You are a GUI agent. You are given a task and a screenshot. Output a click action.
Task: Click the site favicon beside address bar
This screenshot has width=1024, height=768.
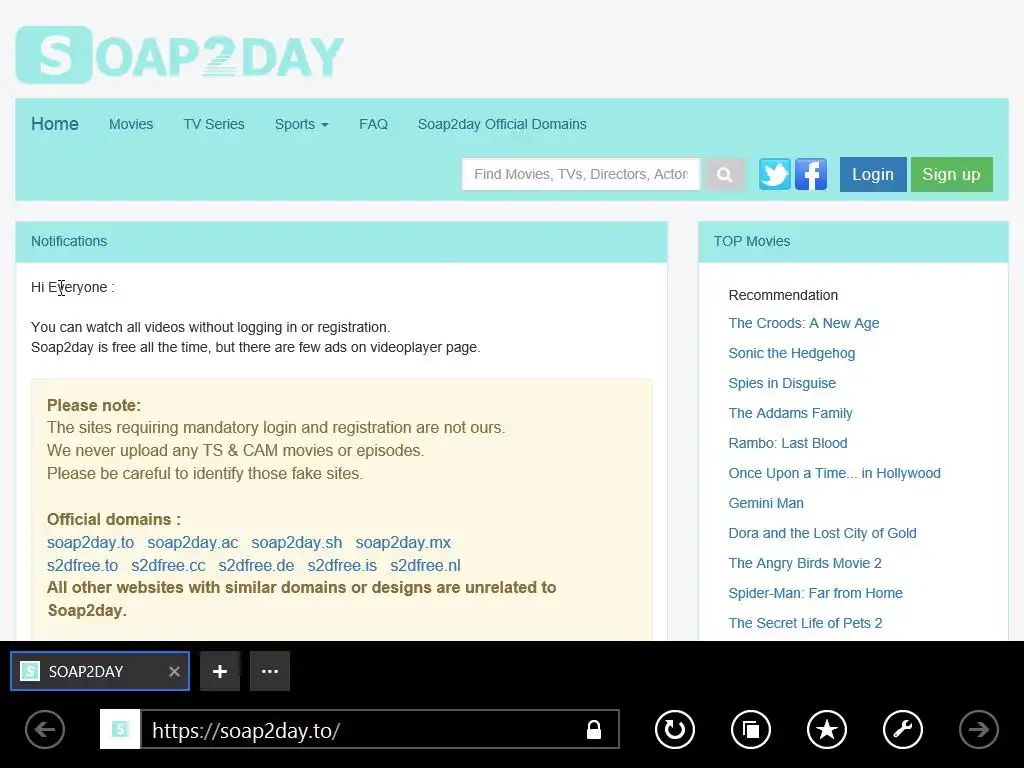(120, 729)
